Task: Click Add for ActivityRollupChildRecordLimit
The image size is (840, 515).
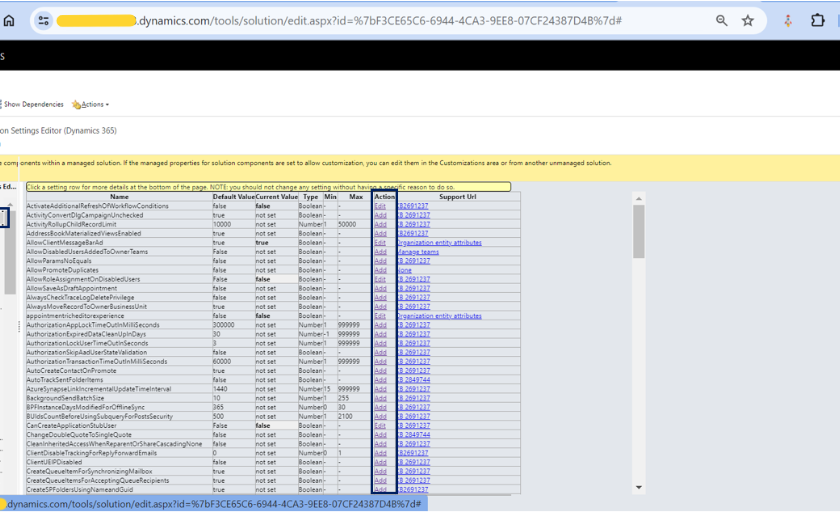Action: (380, 224)
